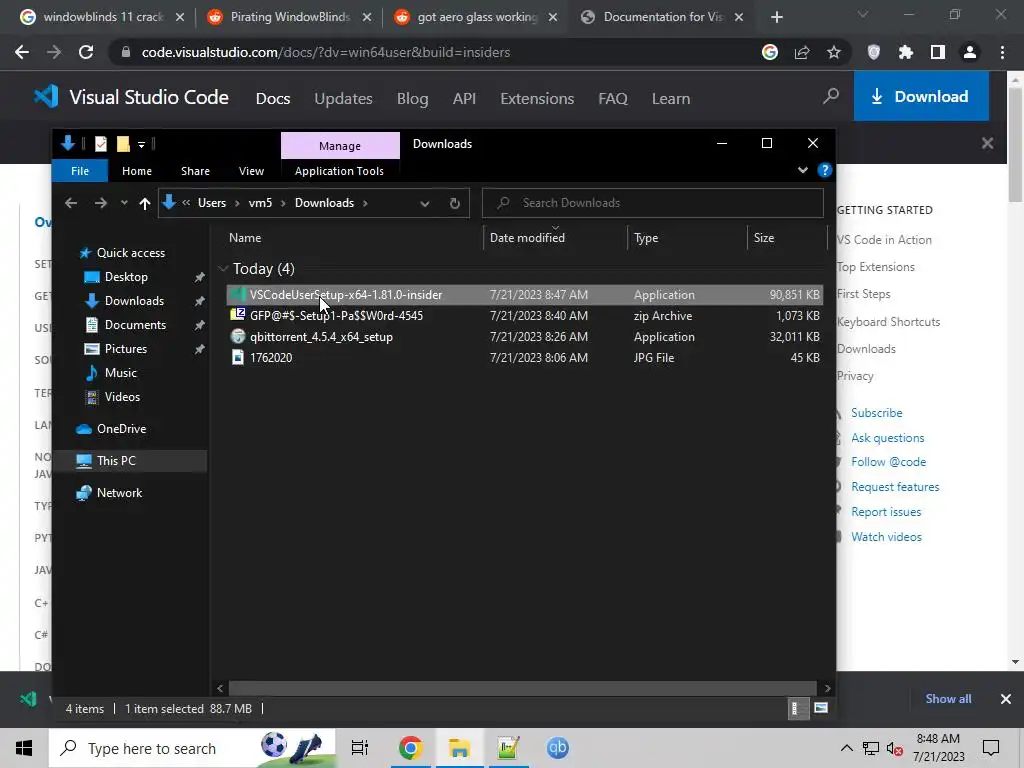Sort files by the Size column

pyautogui.click(x=786, y=238)
